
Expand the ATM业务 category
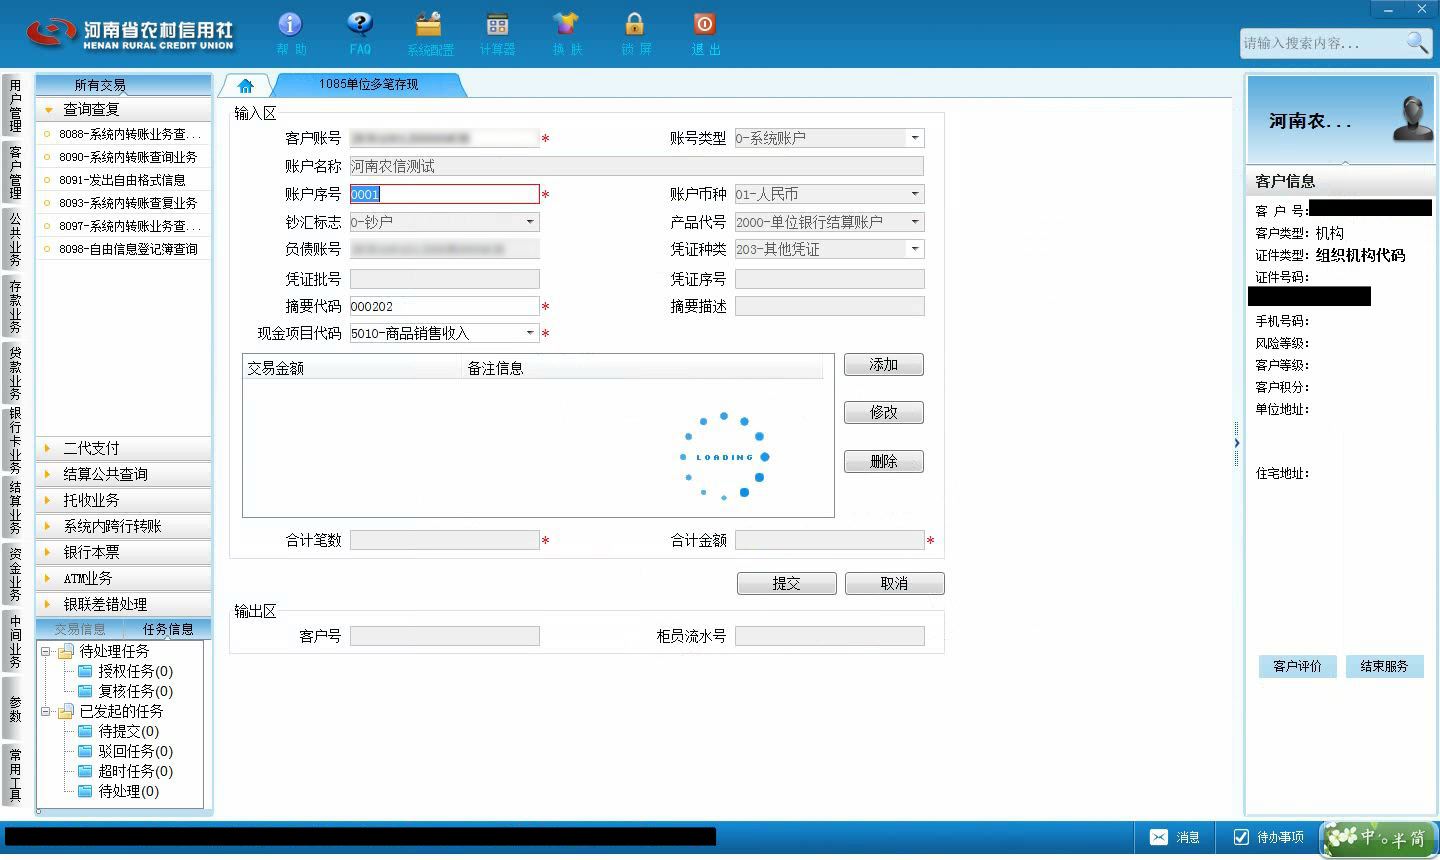click(x=124, y=578)
